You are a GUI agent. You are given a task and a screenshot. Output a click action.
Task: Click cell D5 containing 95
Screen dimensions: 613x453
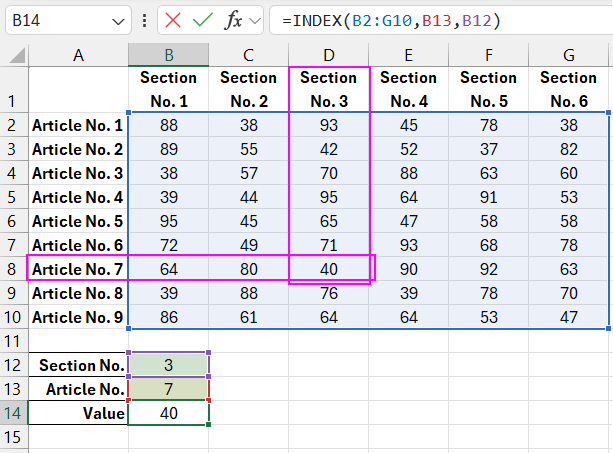(x=329, y=197)
